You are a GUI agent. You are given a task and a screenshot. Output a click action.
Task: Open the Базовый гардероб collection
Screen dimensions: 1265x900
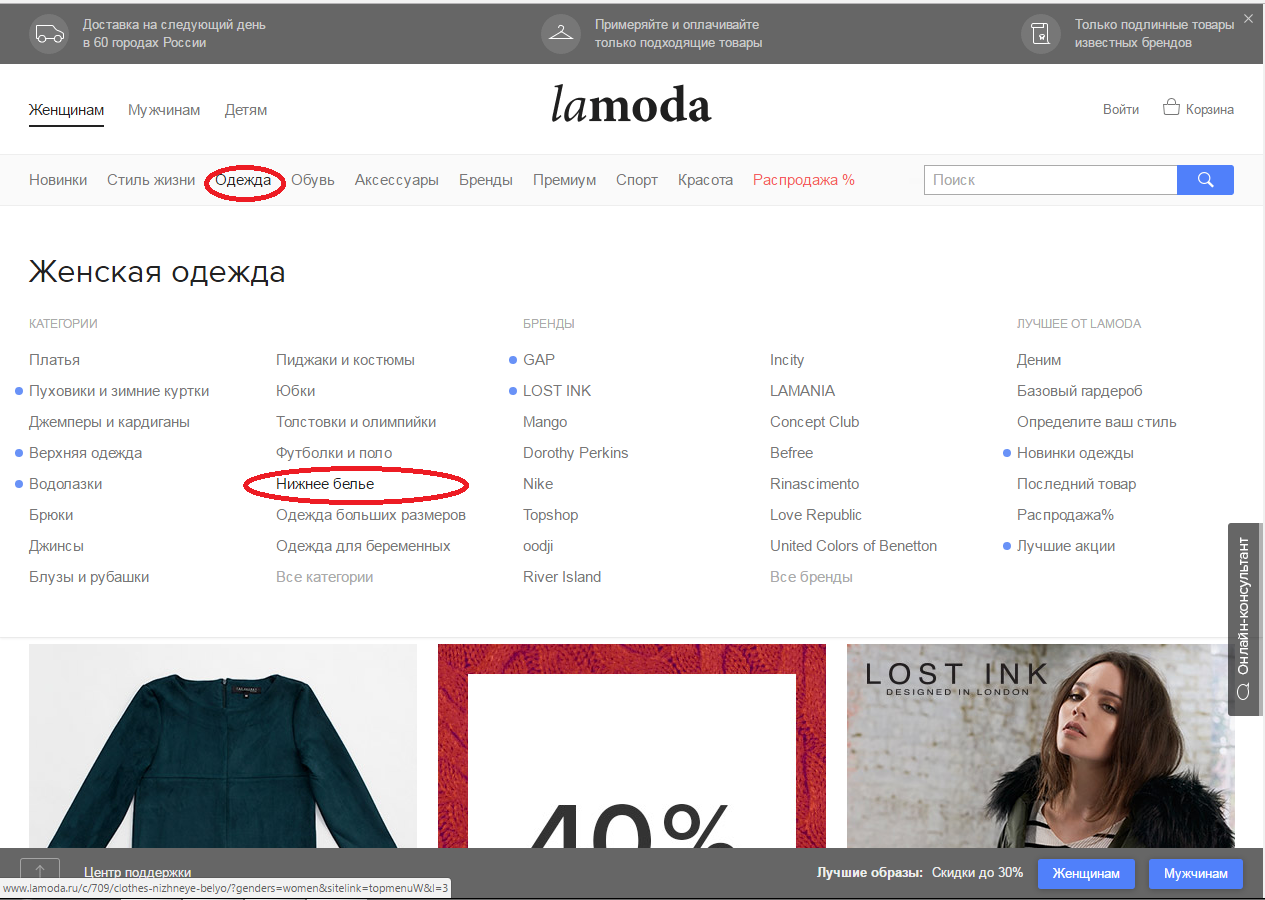(1080, 391)
